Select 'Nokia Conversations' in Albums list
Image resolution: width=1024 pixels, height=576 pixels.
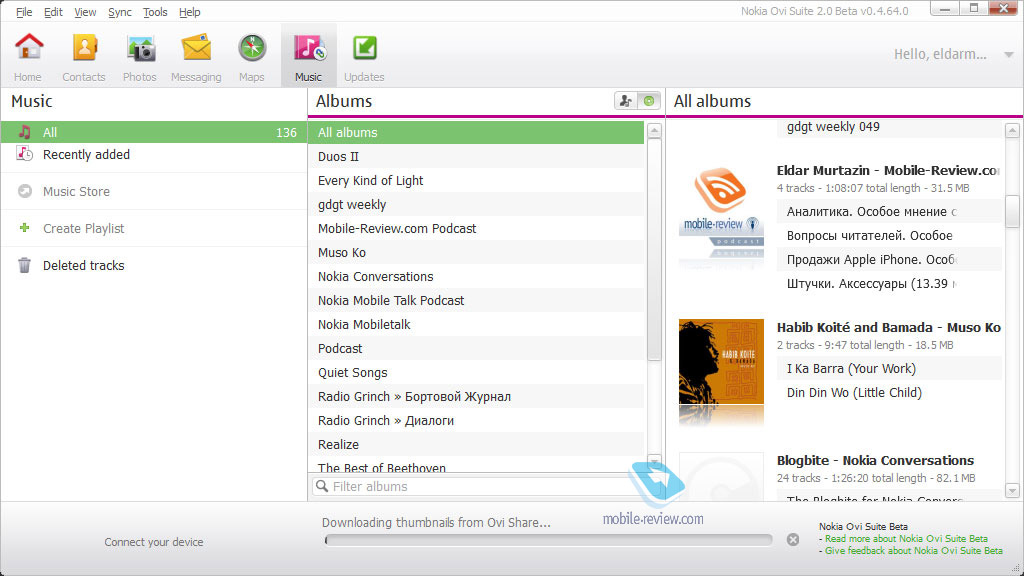476,277
